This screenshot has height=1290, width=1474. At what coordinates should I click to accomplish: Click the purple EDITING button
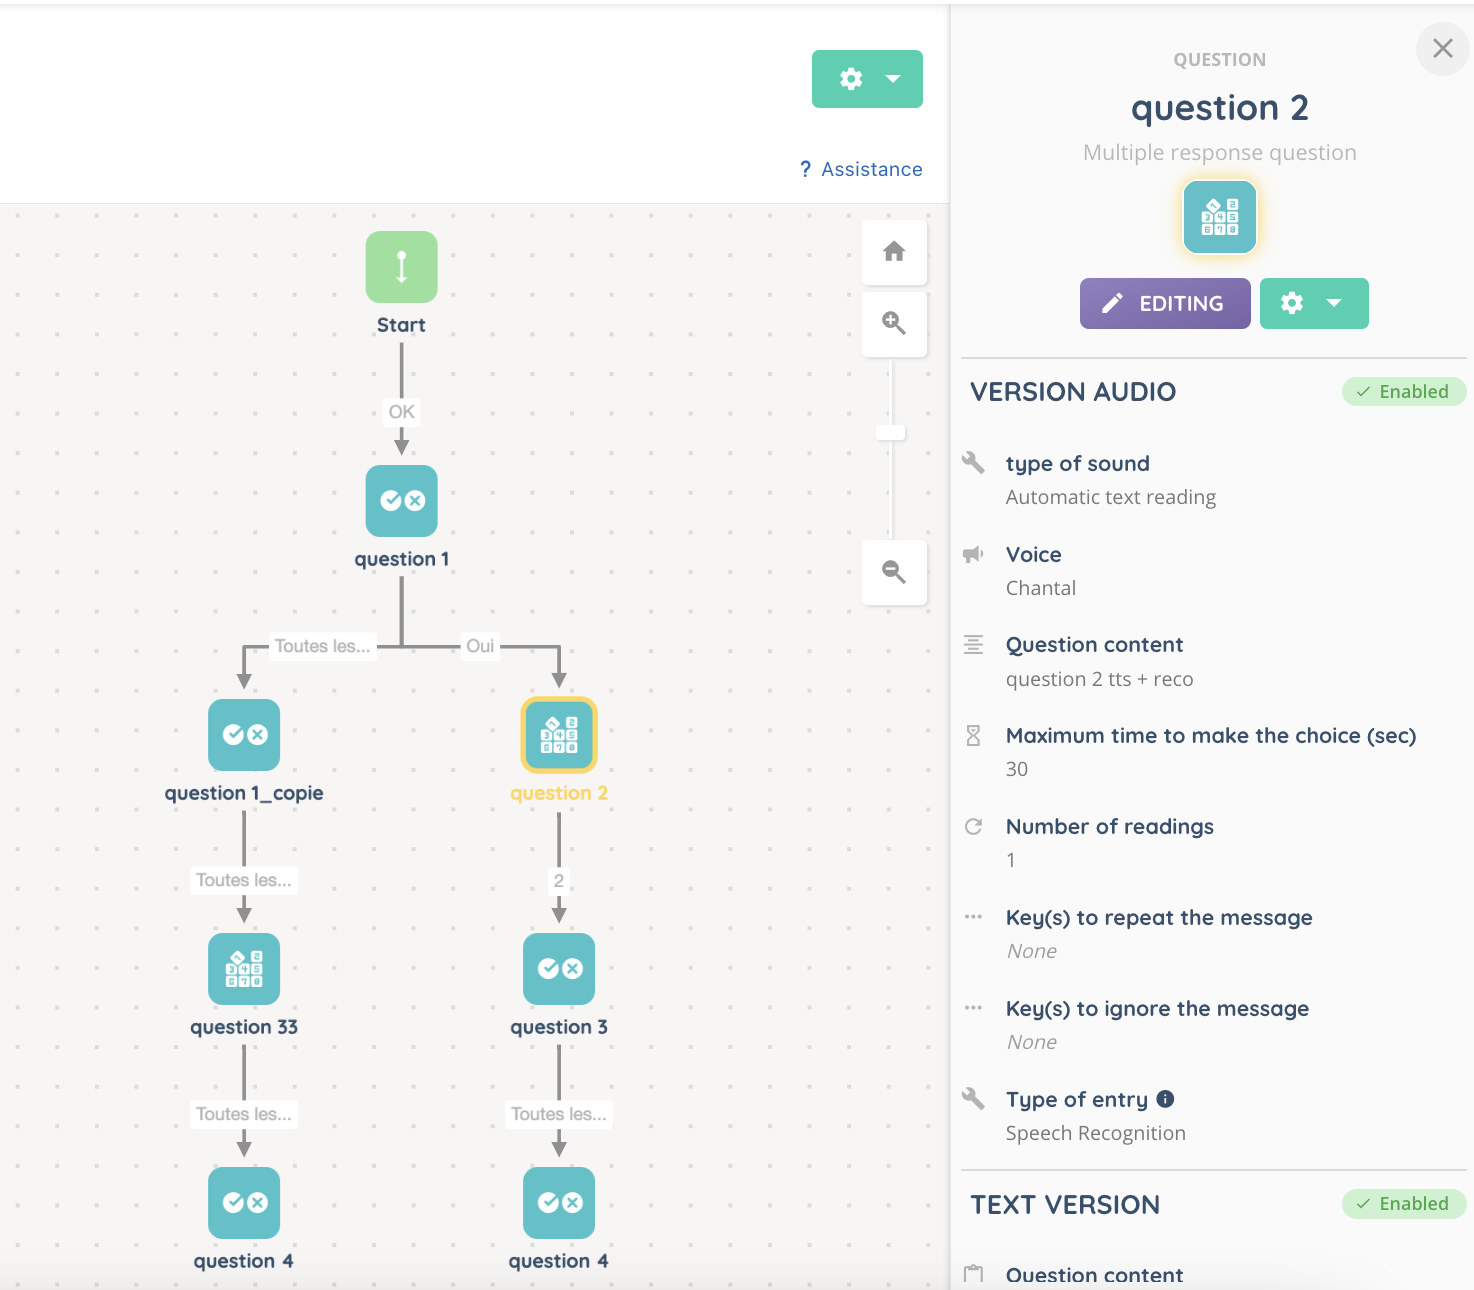click(1165, 304)
